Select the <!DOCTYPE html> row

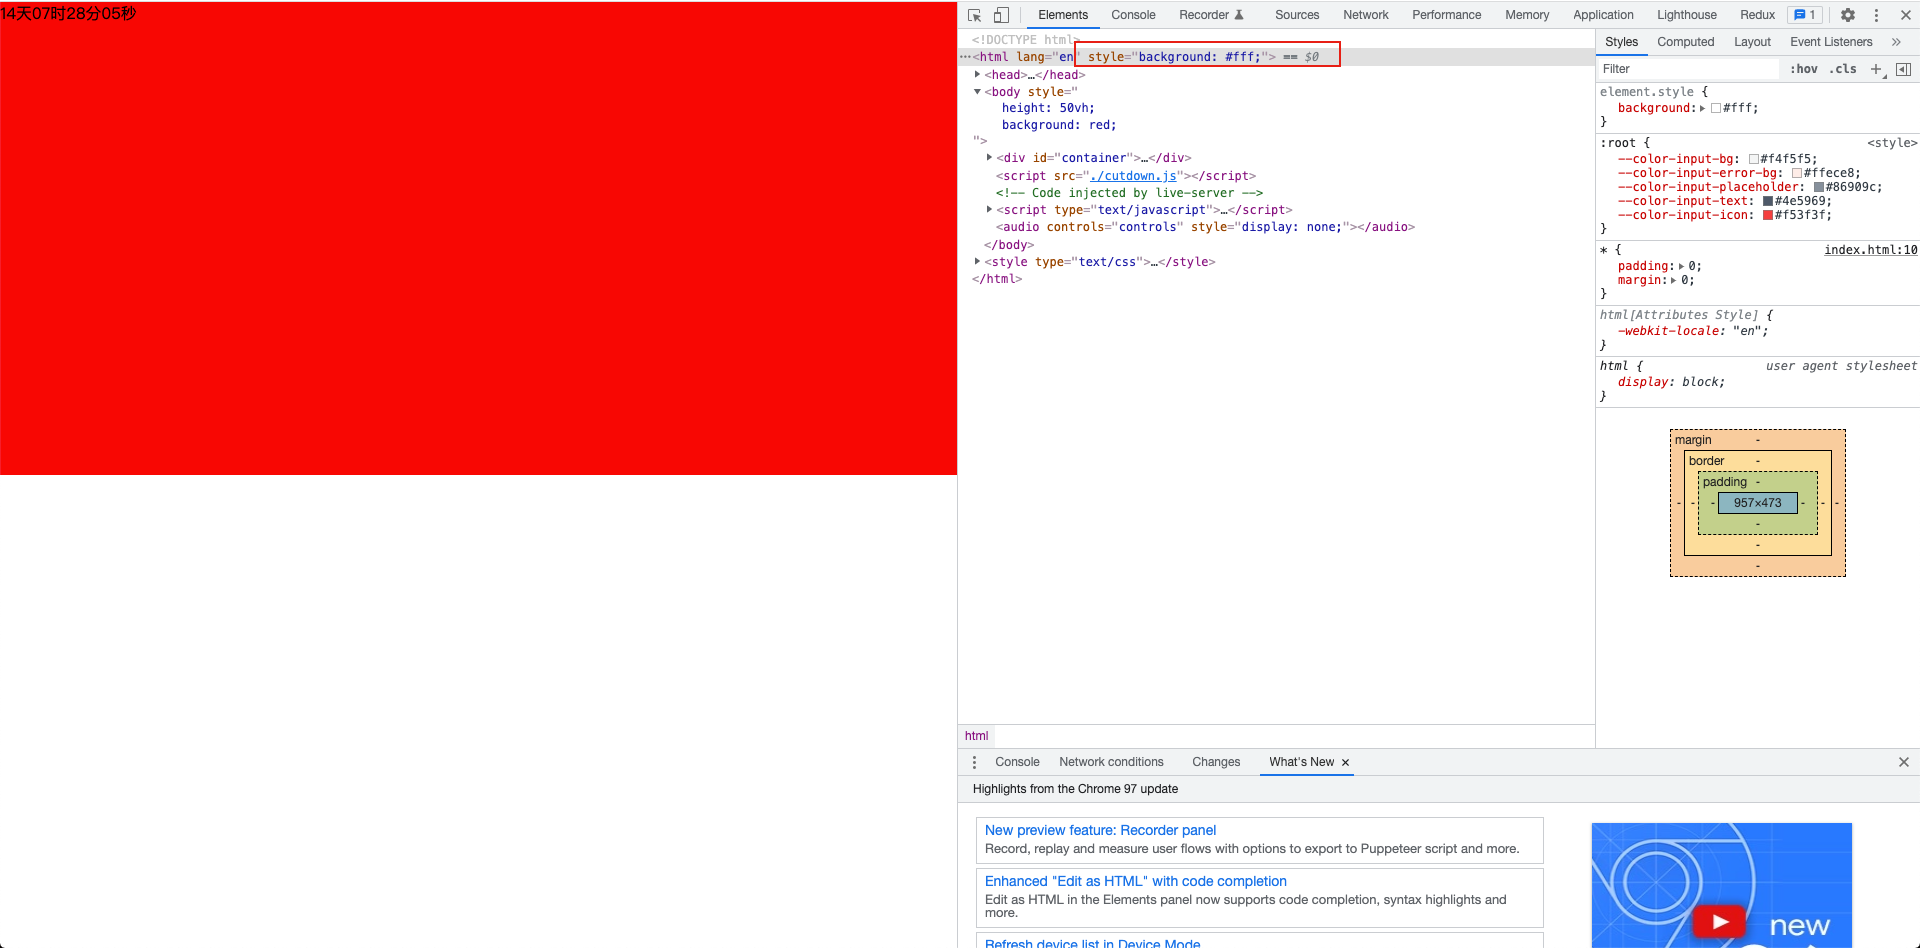1026,40
